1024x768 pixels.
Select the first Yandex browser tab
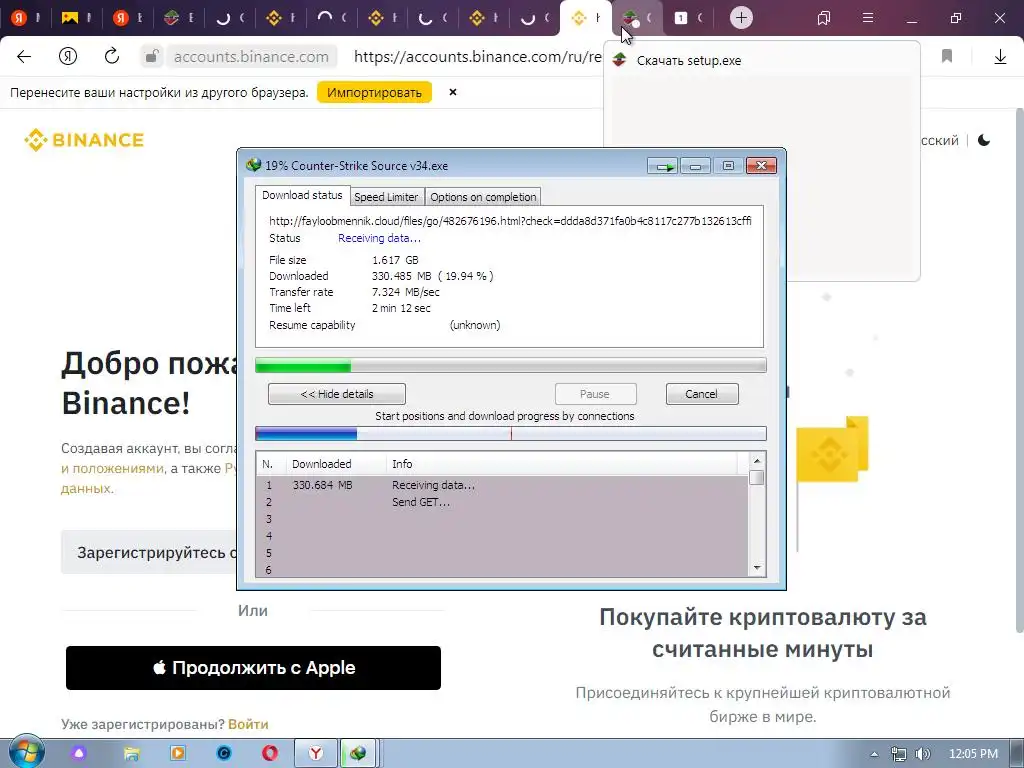(x=26, y=18)
